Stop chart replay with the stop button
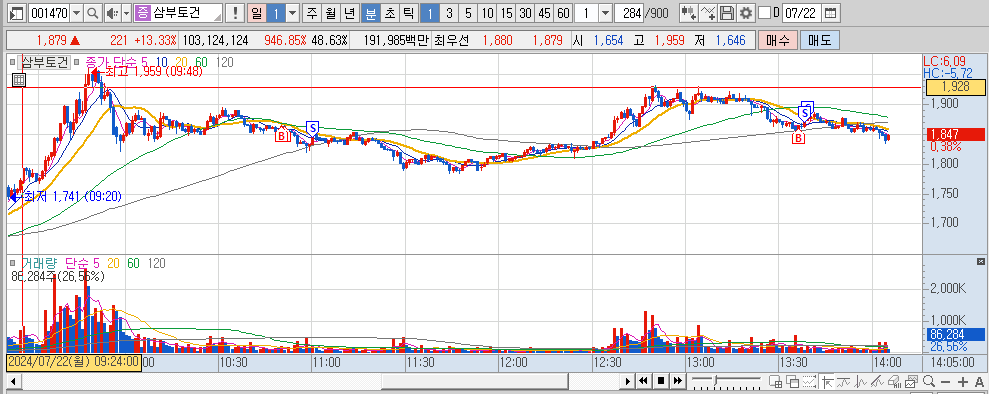Viewport: 989px width, 394px height. point(660,381)
